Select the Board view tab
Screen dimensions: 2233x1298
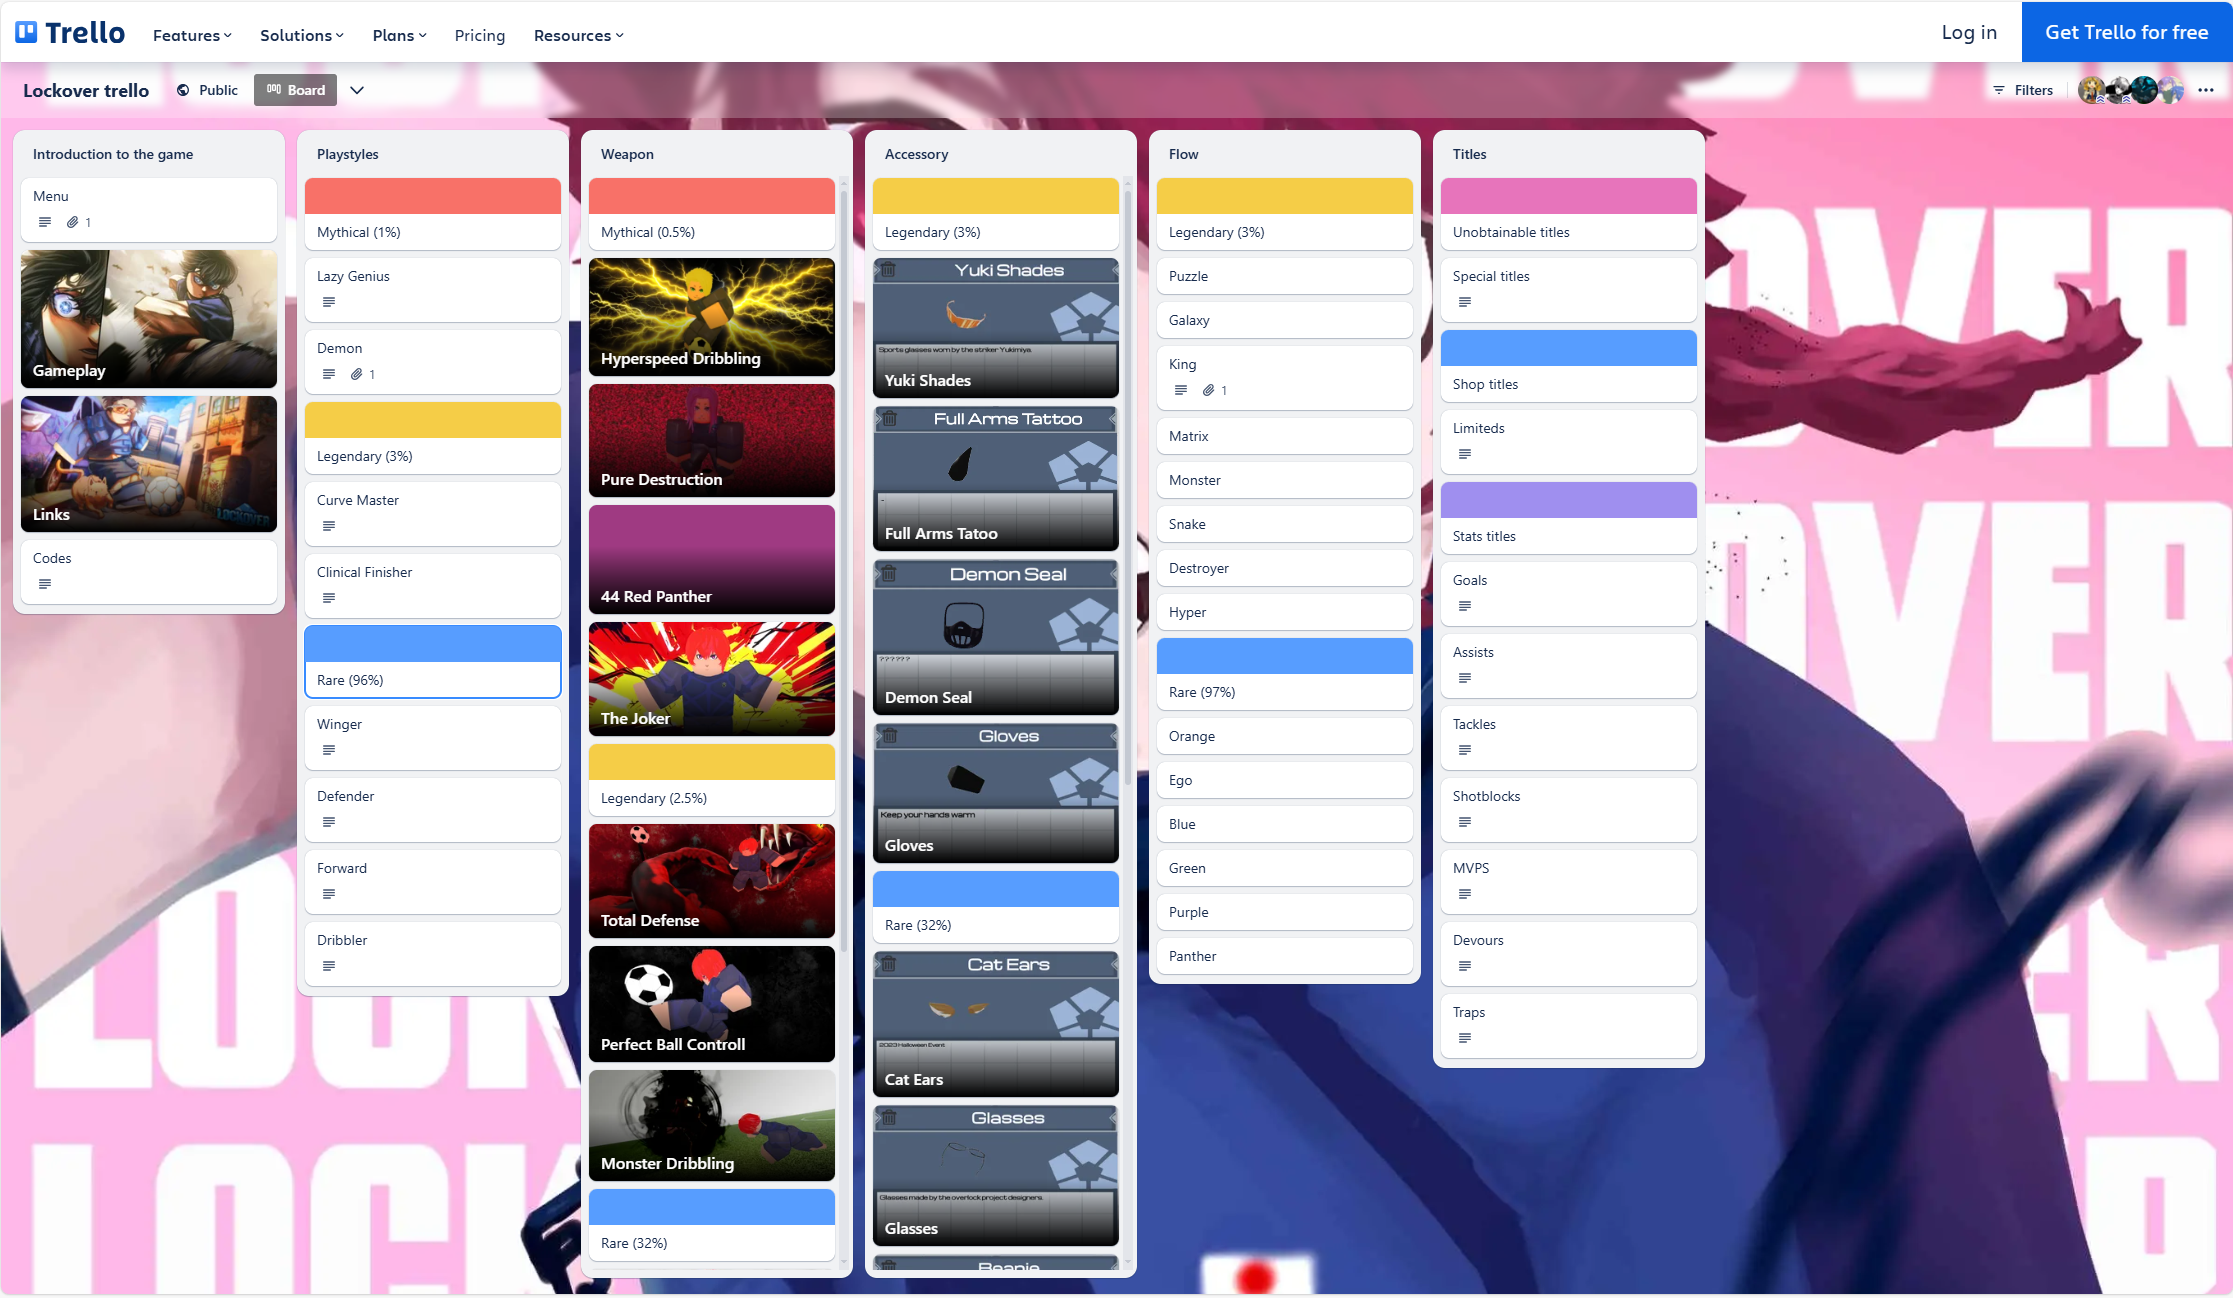tap(295, 90)
